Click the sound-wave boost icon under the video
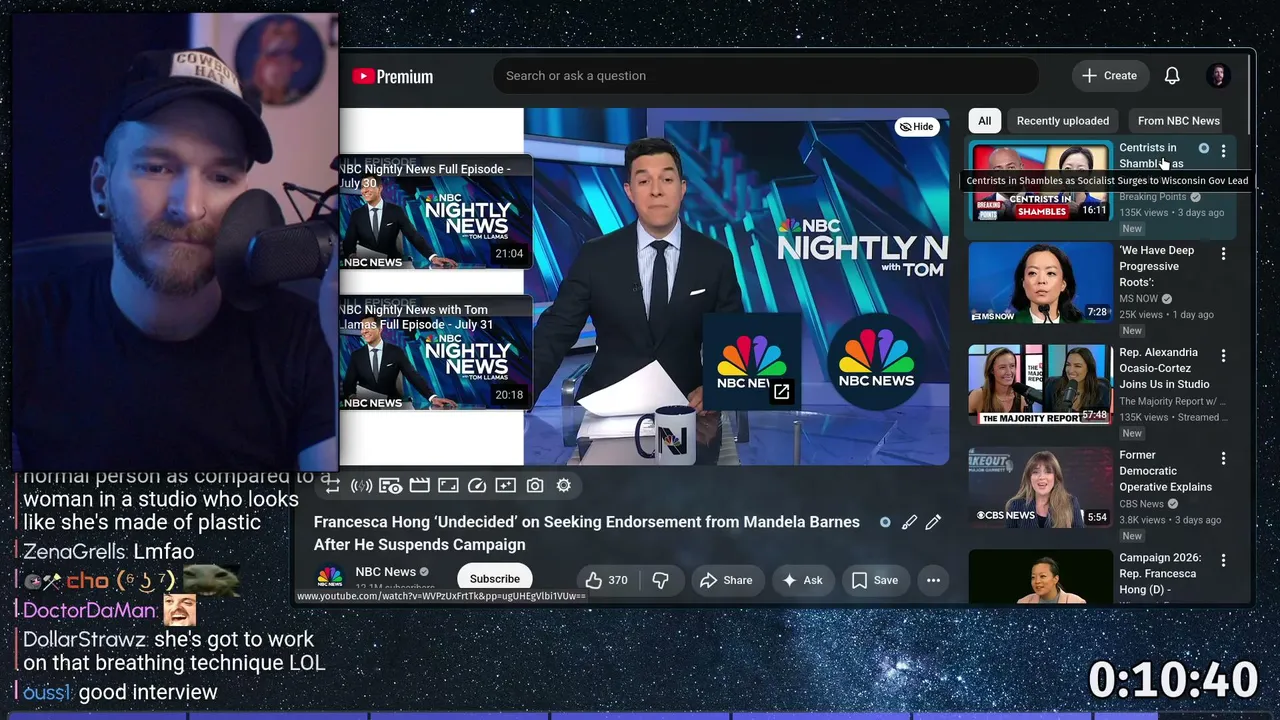The height and width of the screenshot is (720, 1280). pyautogui.click(x=361, y=486)
